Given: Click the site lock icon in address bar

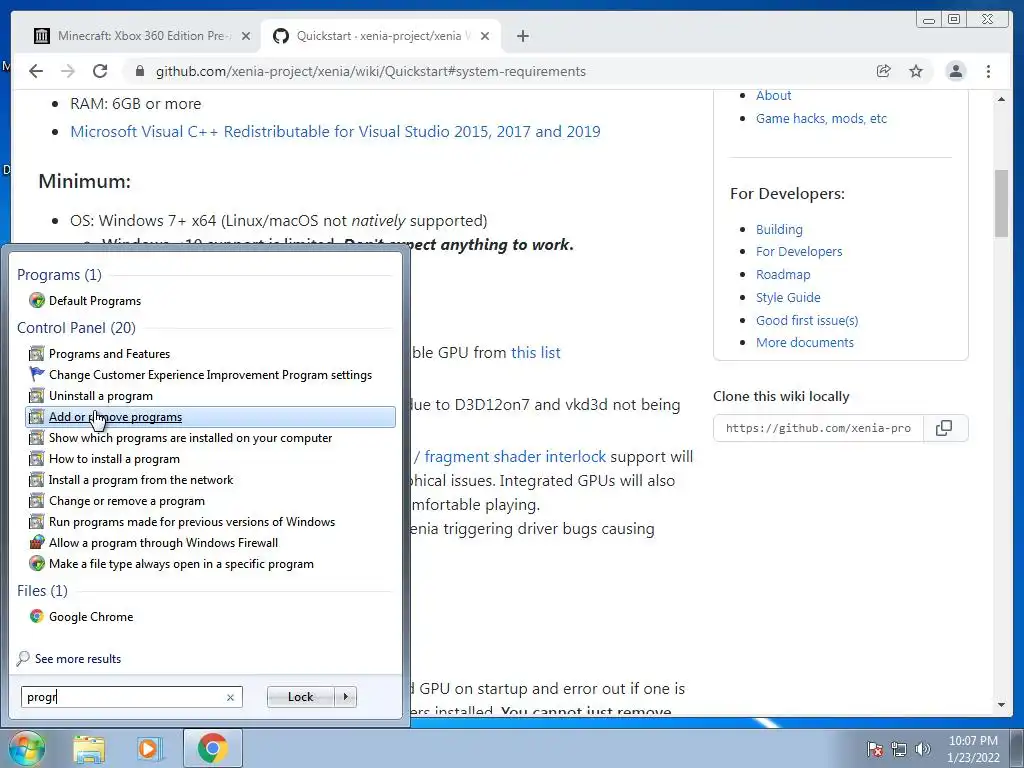Looking at the screenshot, I should click(x=139, y=71).
